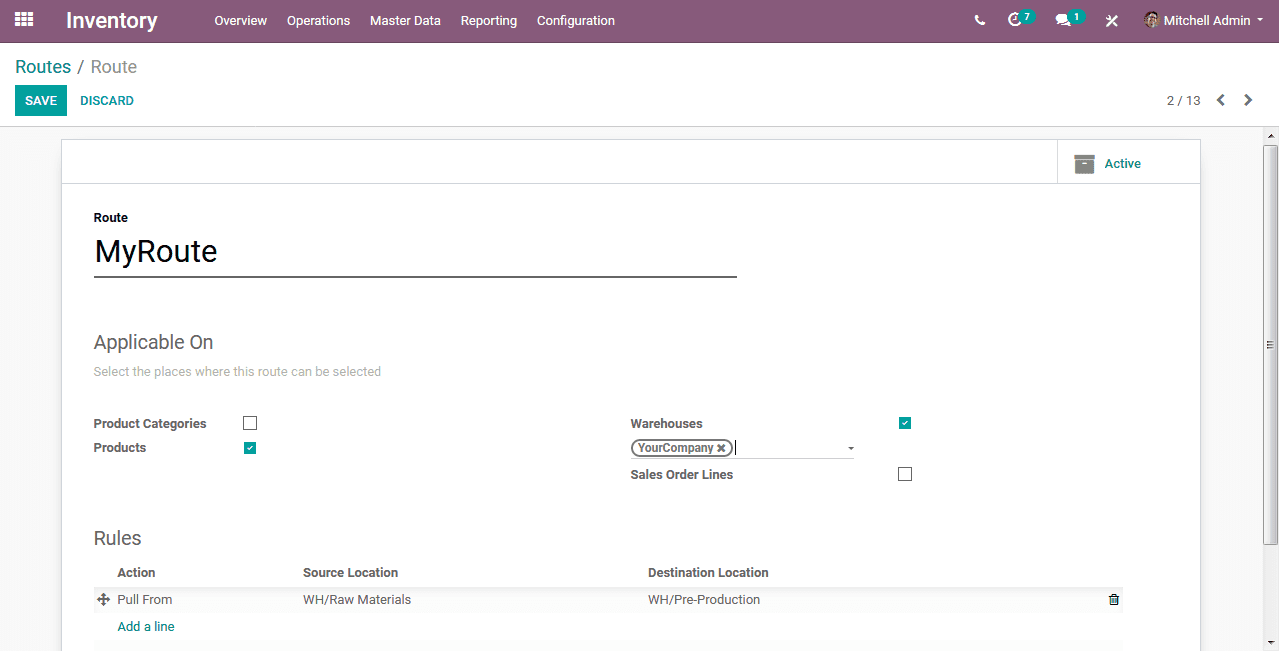The image size is (1279, 651).
Task: Sort by the Action column header
Action: [136, 573]
